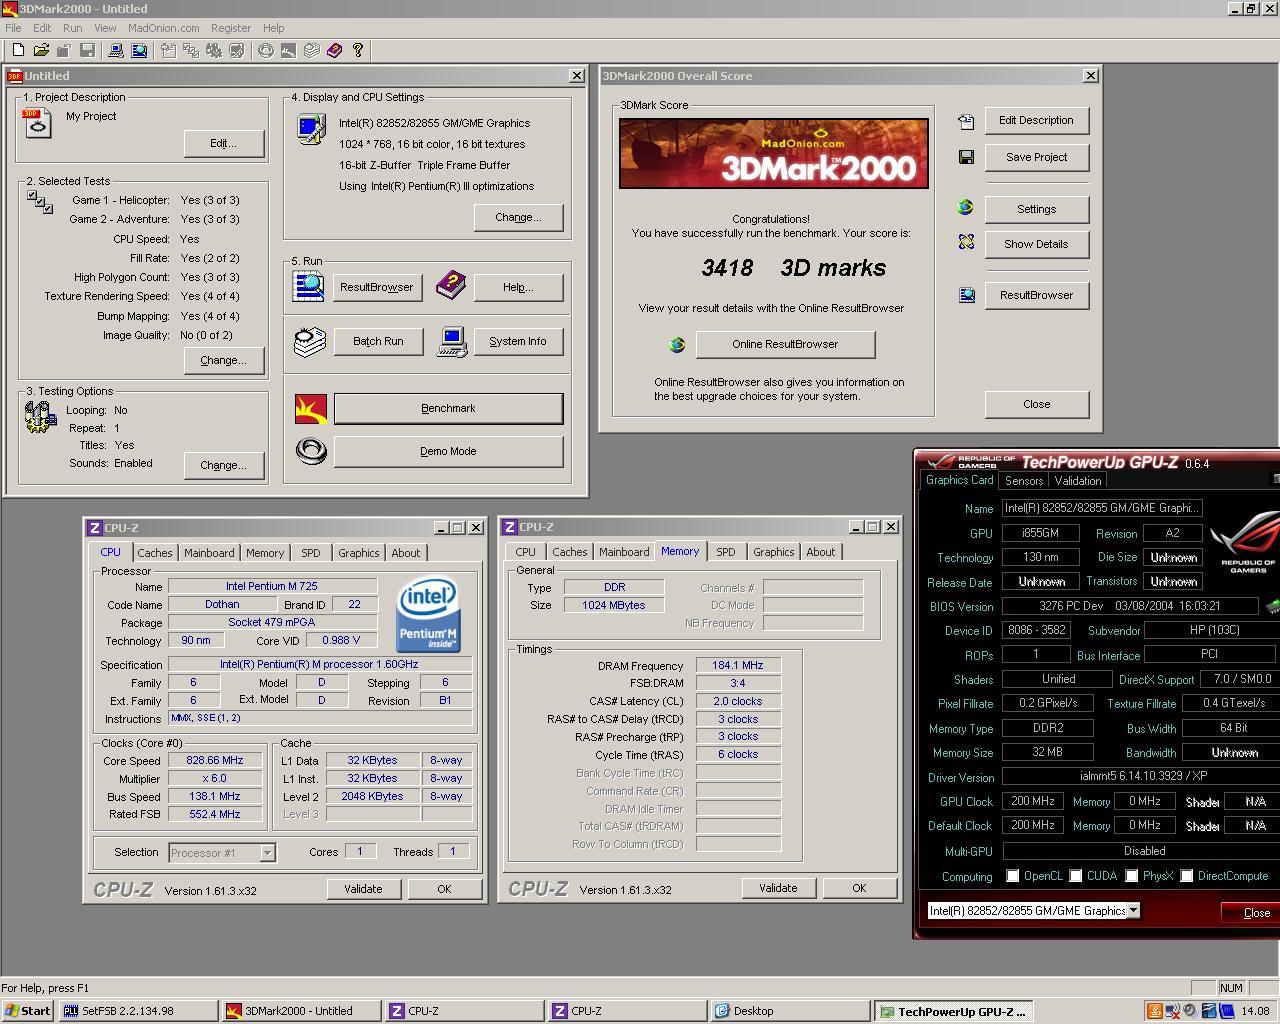The image size is (1280, 1024).
Task: Click the Benchmark button
Action: click(448, 408)
